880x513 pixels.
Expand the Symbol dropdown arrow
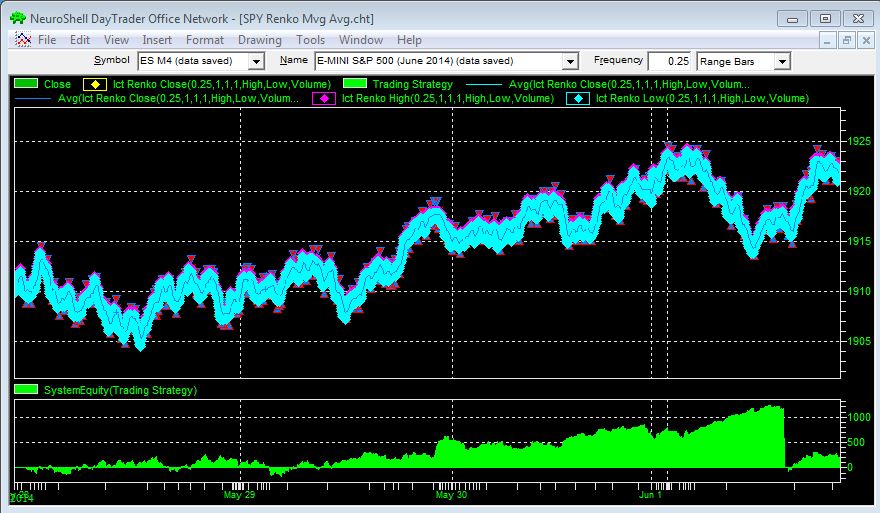[256, 61]
